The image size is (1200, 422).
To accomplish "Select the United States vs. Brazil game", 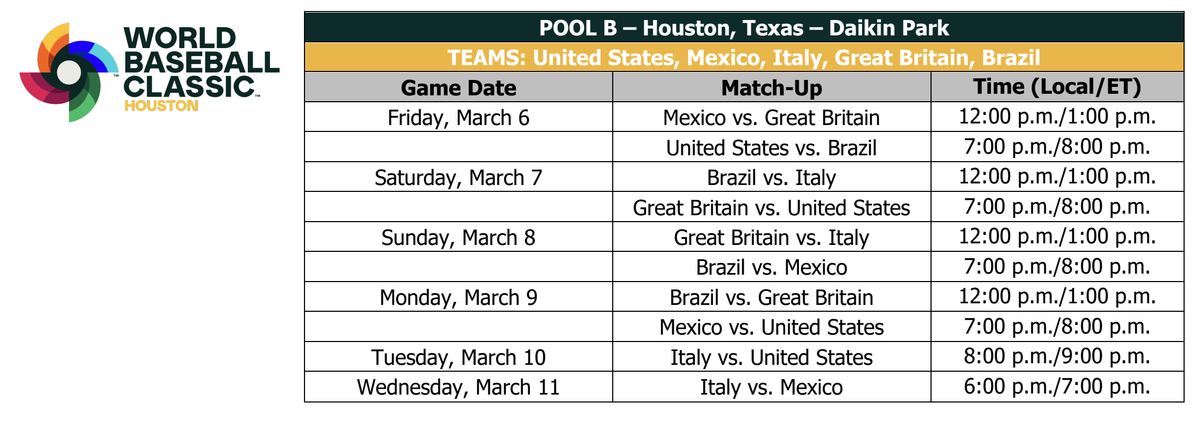I will [771, 148].
